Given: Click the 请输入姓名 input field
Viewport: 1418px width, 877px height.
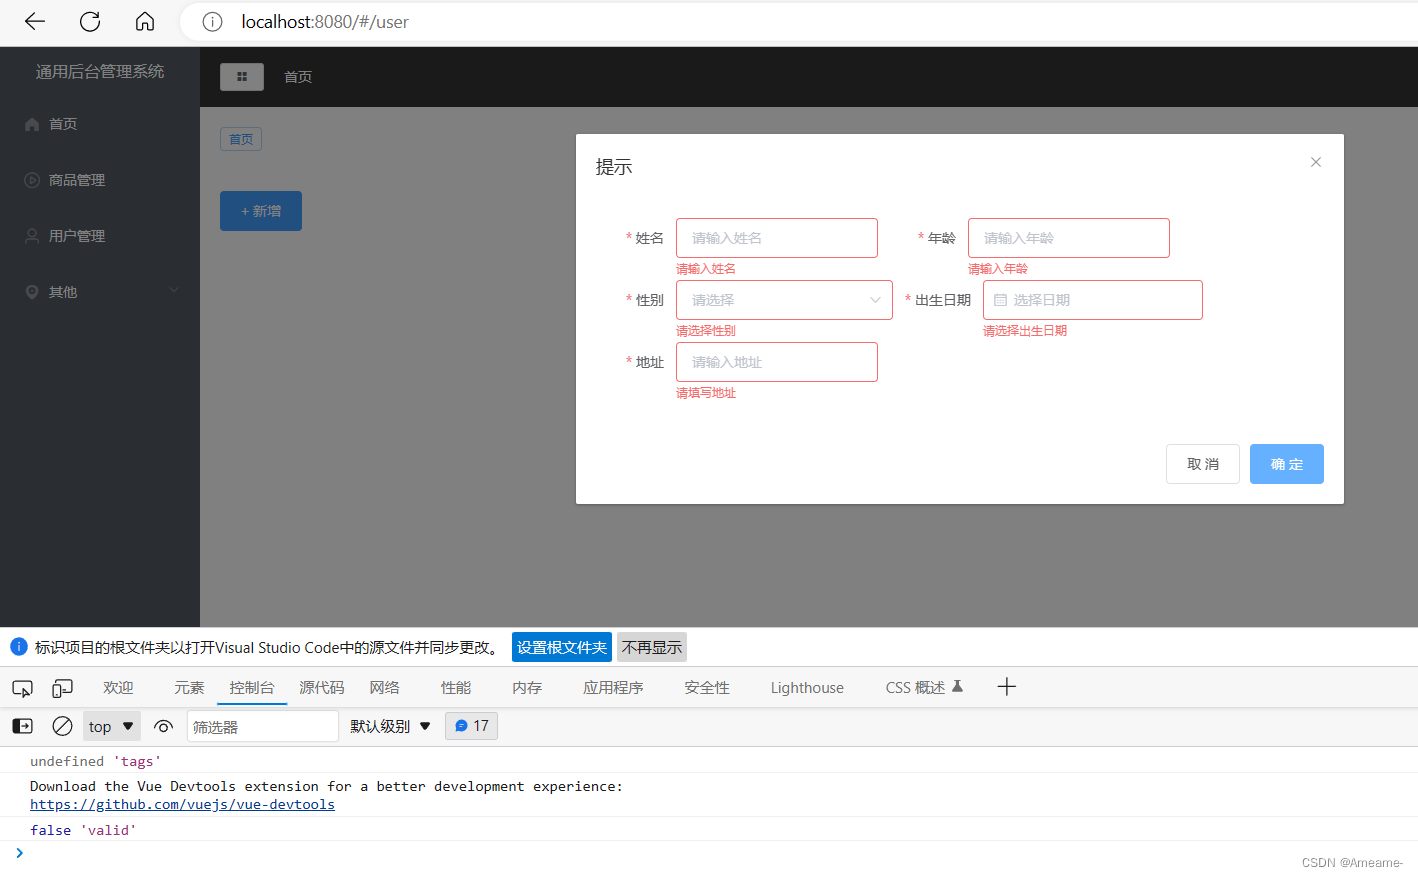Looking at the screenshot, I should coord(777,238).
